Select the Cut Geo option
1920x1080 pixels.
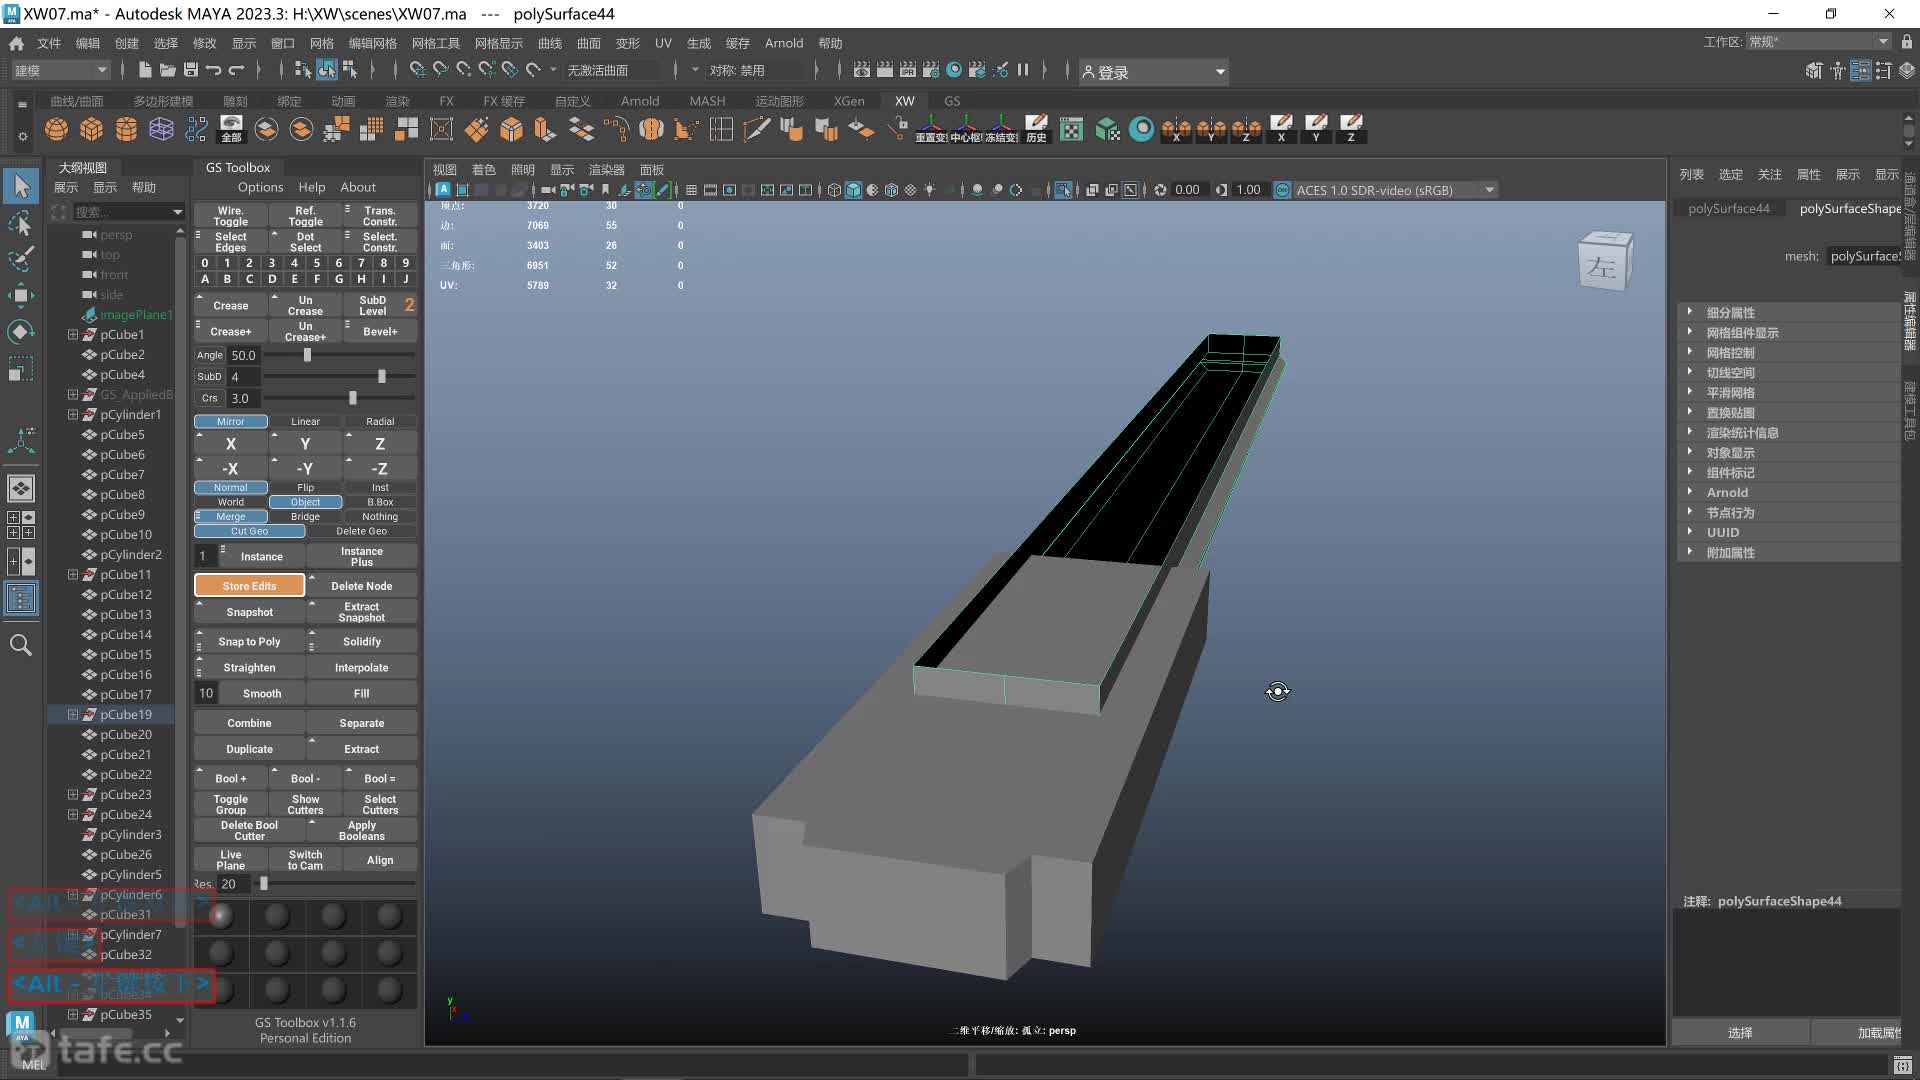coord(249,531)
